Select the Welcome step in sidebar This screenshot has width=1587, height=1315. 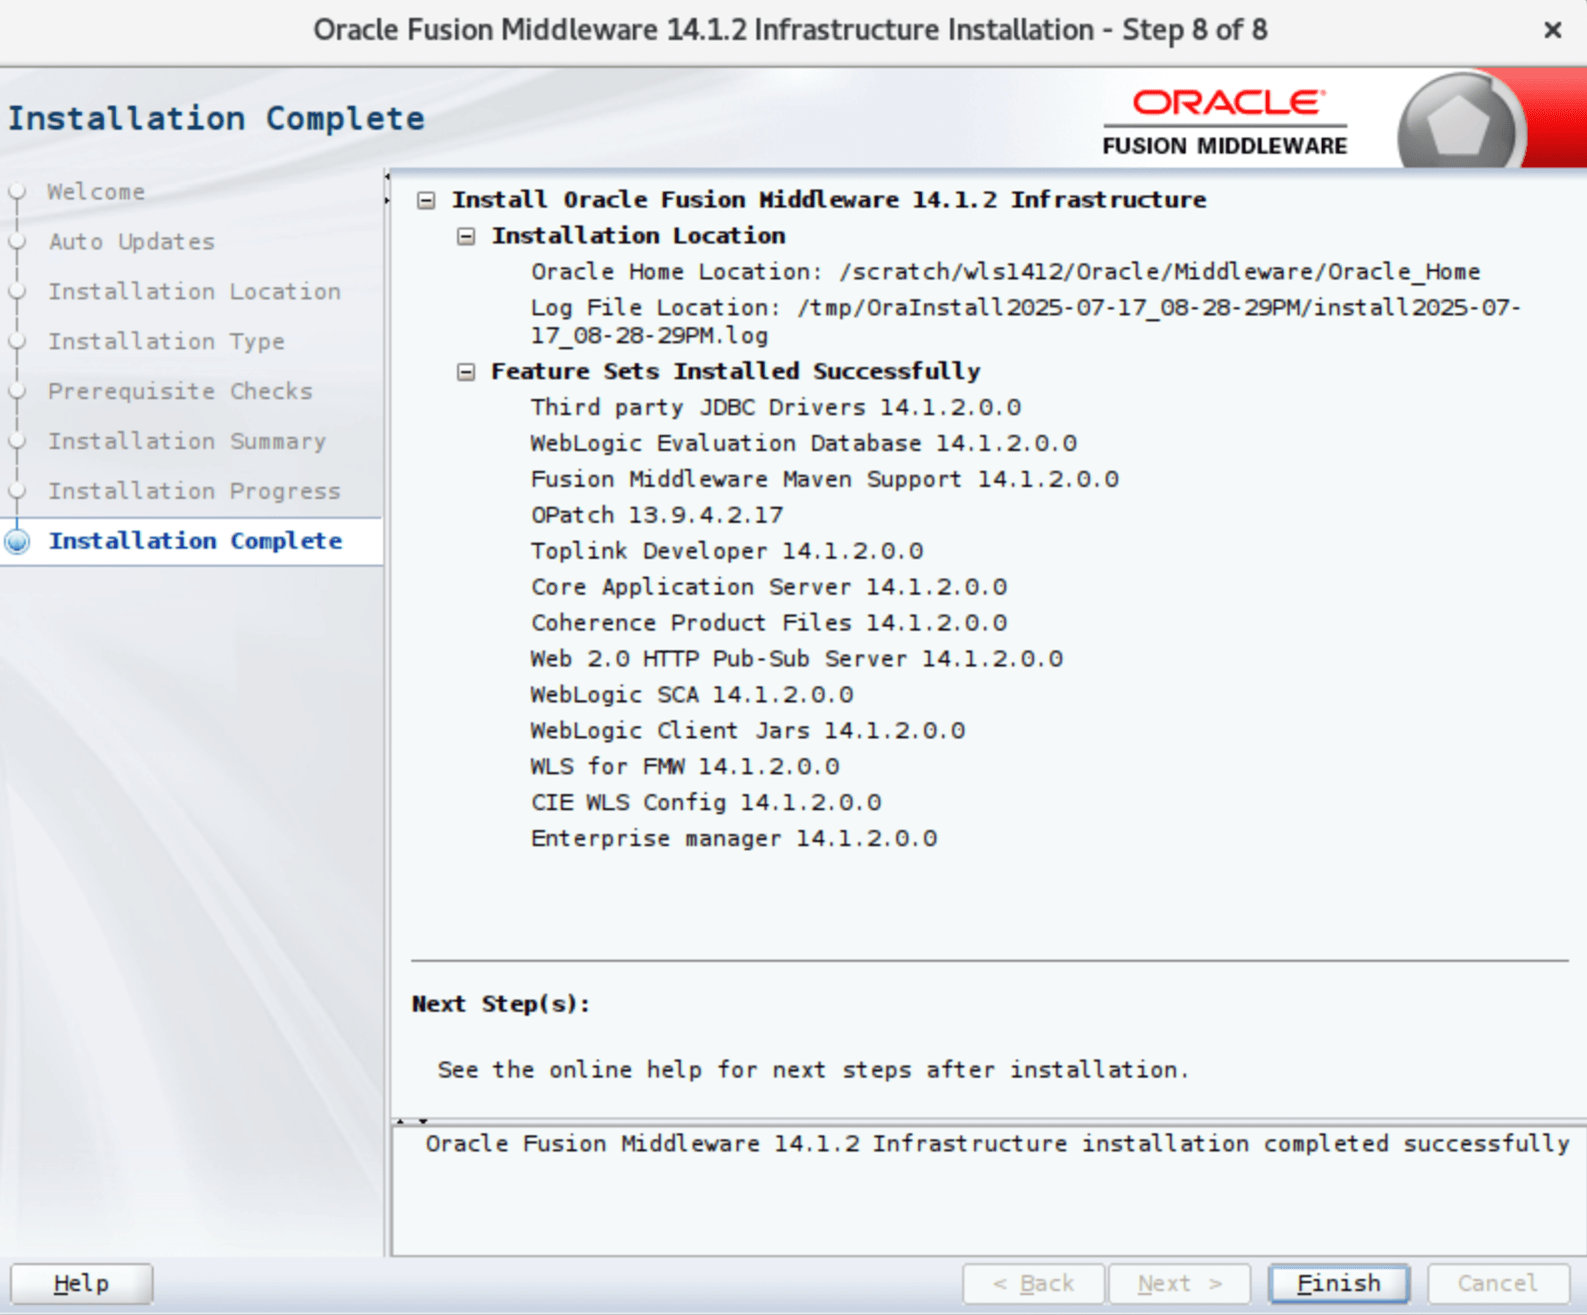(x=96, y=191)
